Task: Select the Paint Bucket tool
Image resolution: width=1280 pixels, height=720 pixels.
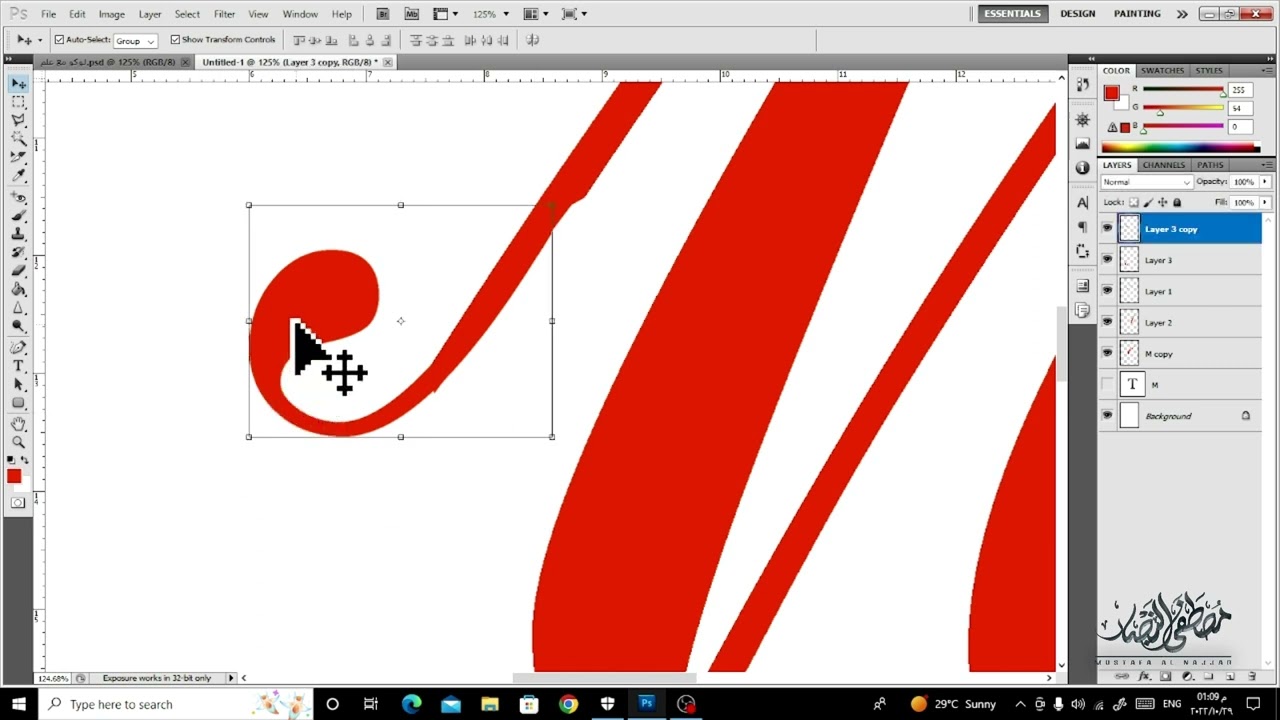Action: click(18, 289)
